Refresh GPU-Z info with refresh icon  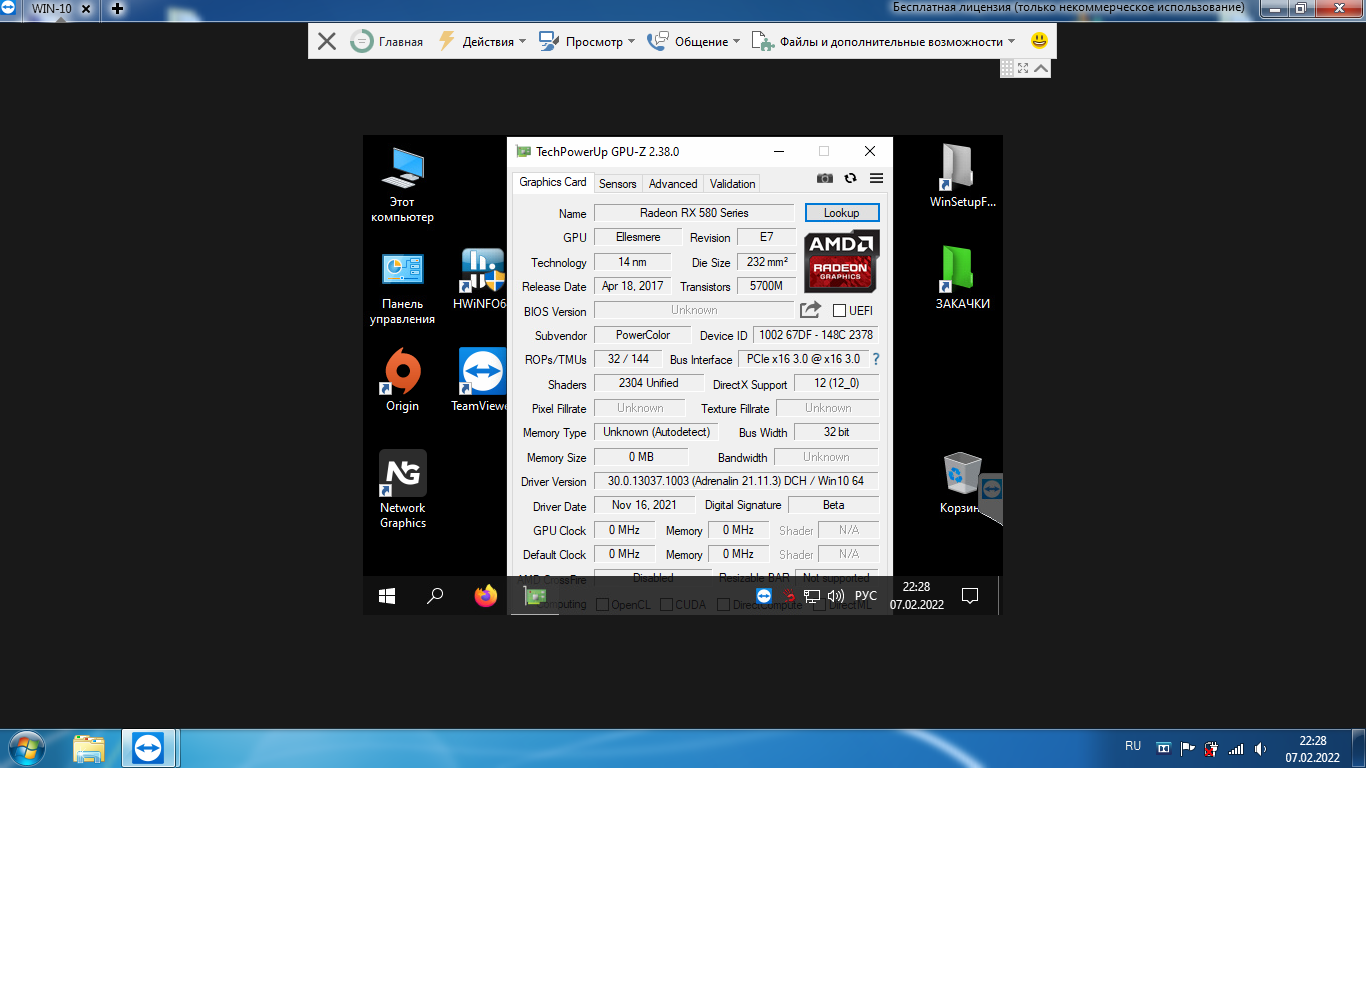tap(850, 178)
